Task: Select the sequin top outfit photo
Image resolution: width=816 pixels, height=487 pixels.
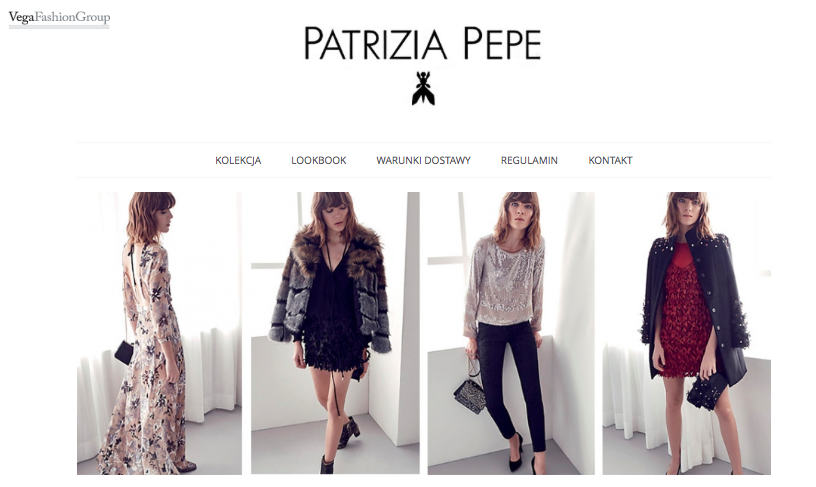Action: 511,333
